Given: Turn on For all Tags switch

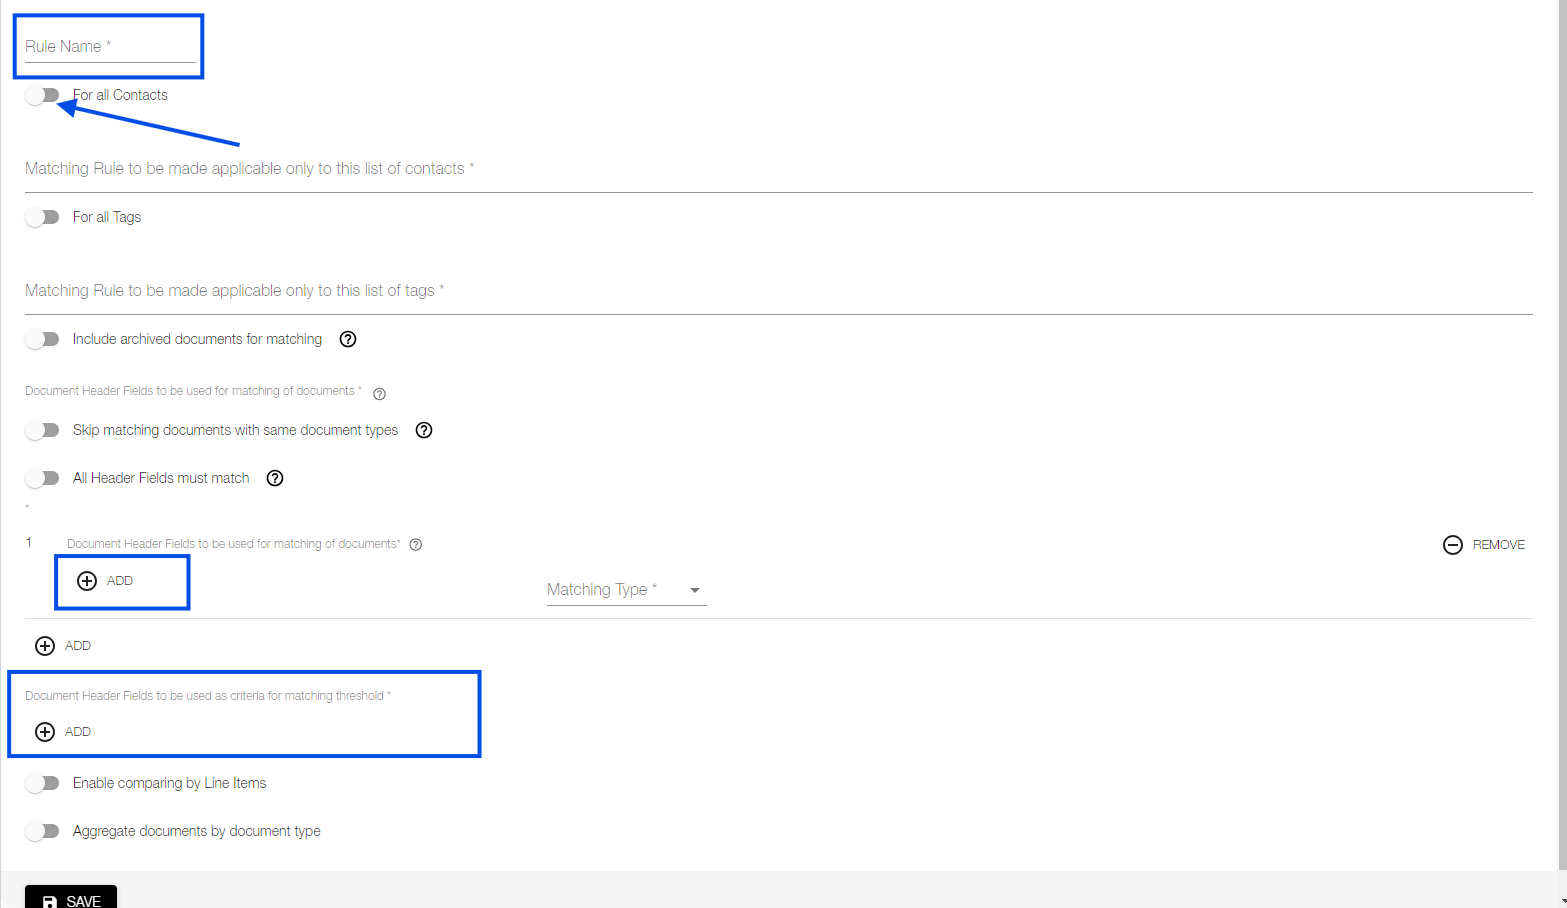Looking at the screenshot, I should tap(43, 217).
